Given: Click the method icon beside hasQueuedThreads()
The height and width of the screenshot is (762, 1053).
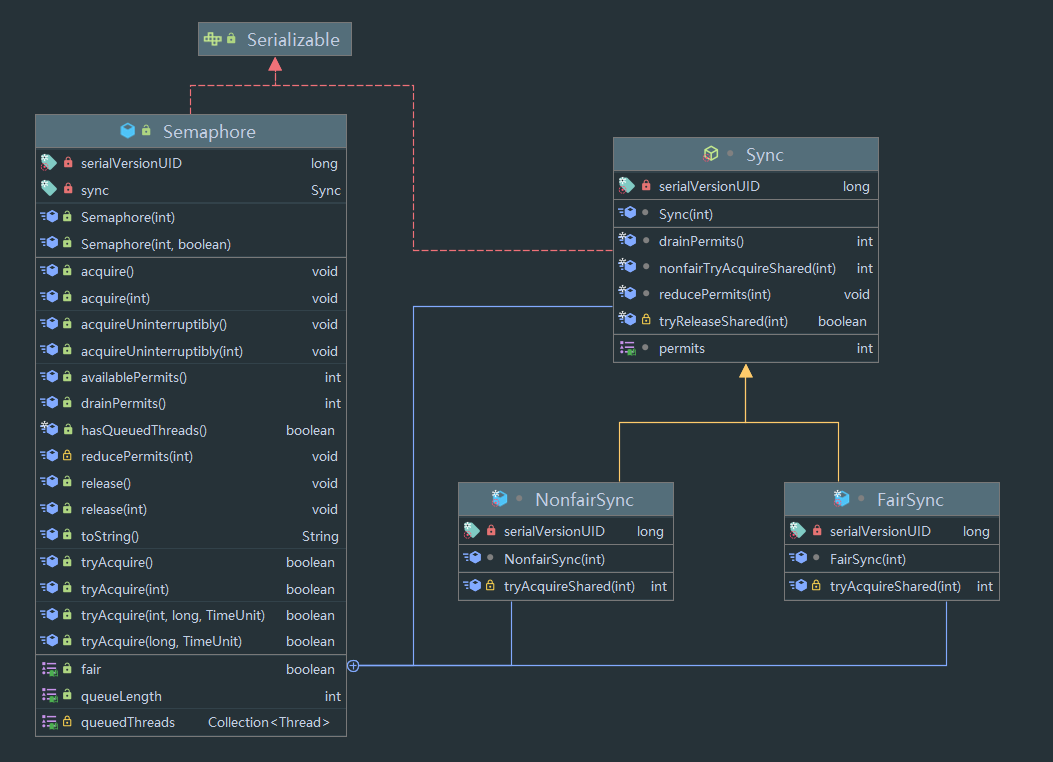Looking at the screenshot, I should point(48,430).
